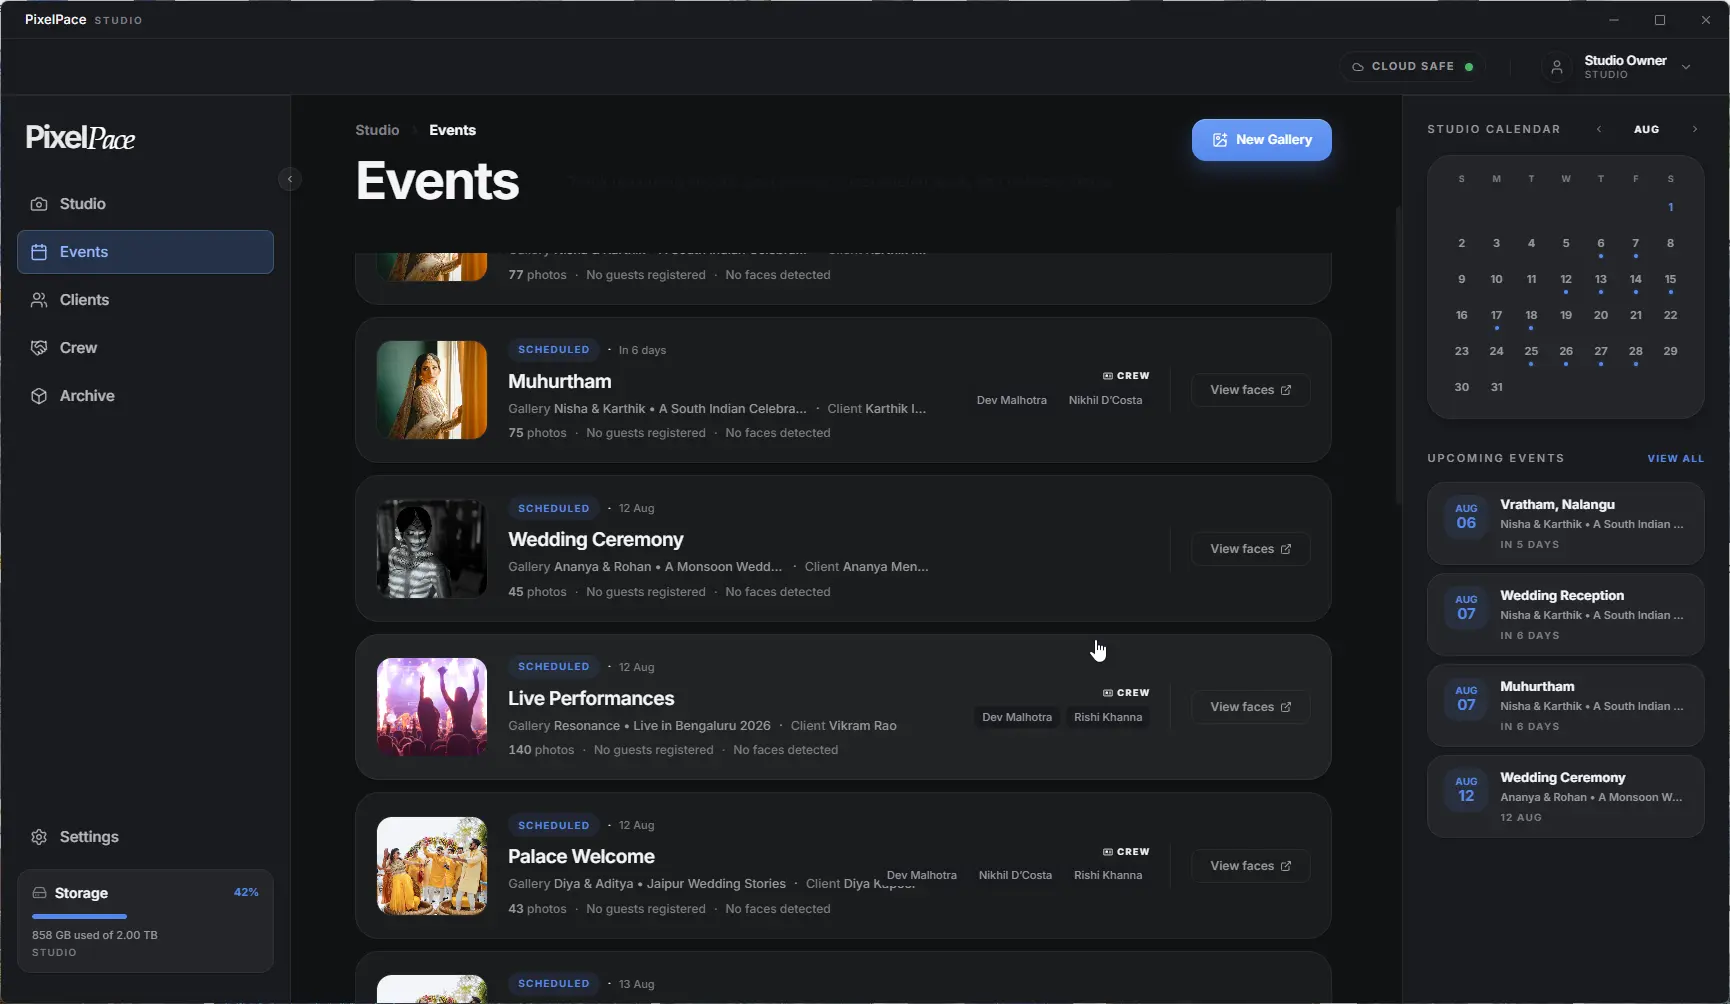The width and height of the screenshot is (1730, 1004).
Task: Click the Cloud Safe status indicator
Action: (1412, 67)
